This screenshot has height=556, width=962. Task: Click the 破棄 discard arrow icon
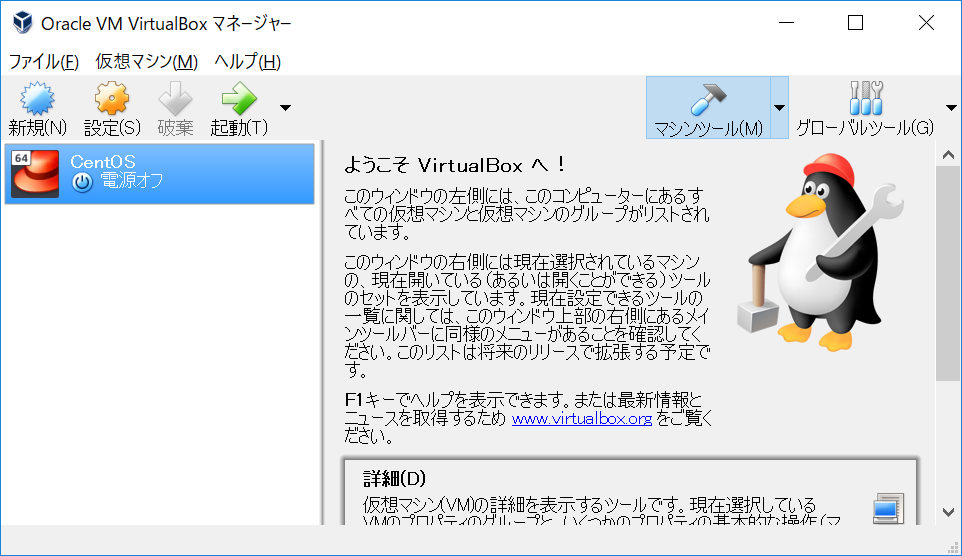[175, 98]
